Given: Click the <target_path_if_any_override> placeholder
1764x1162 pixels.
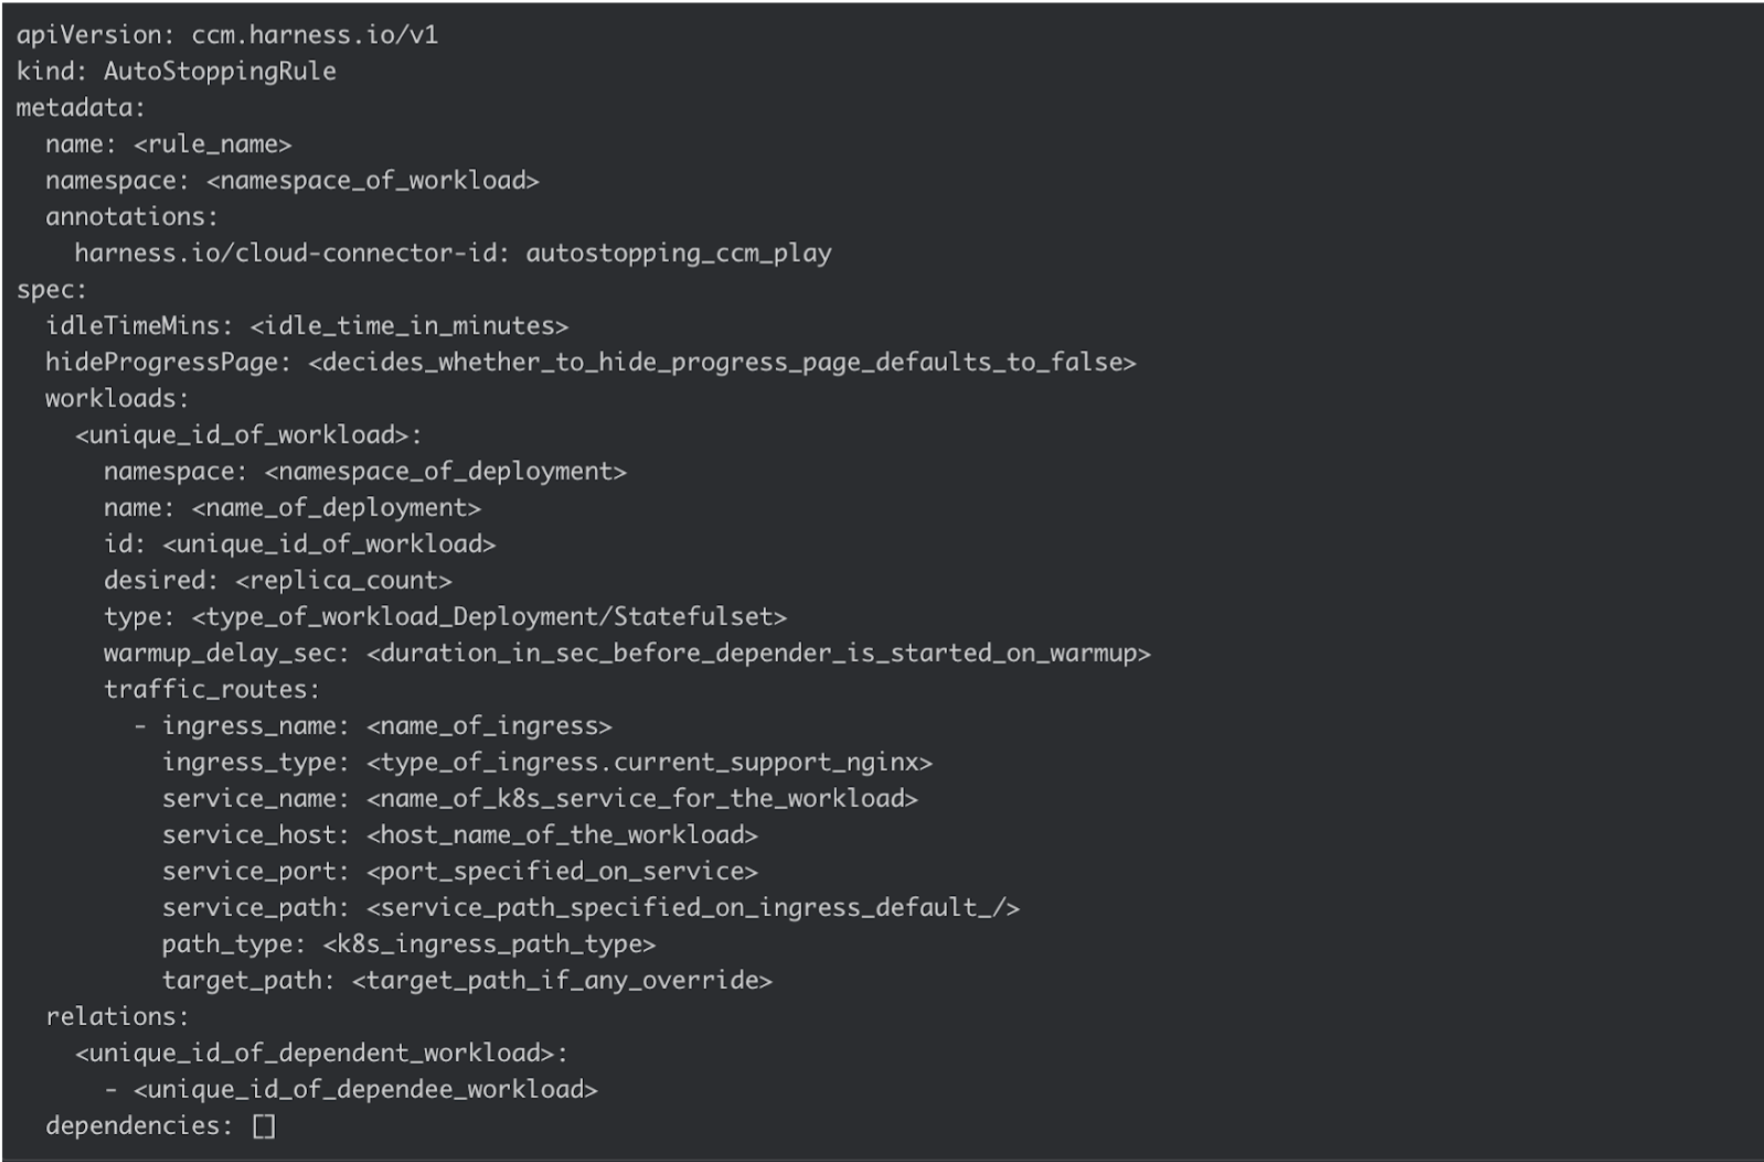Looking at the screenshot, I should tap(562, 980).
